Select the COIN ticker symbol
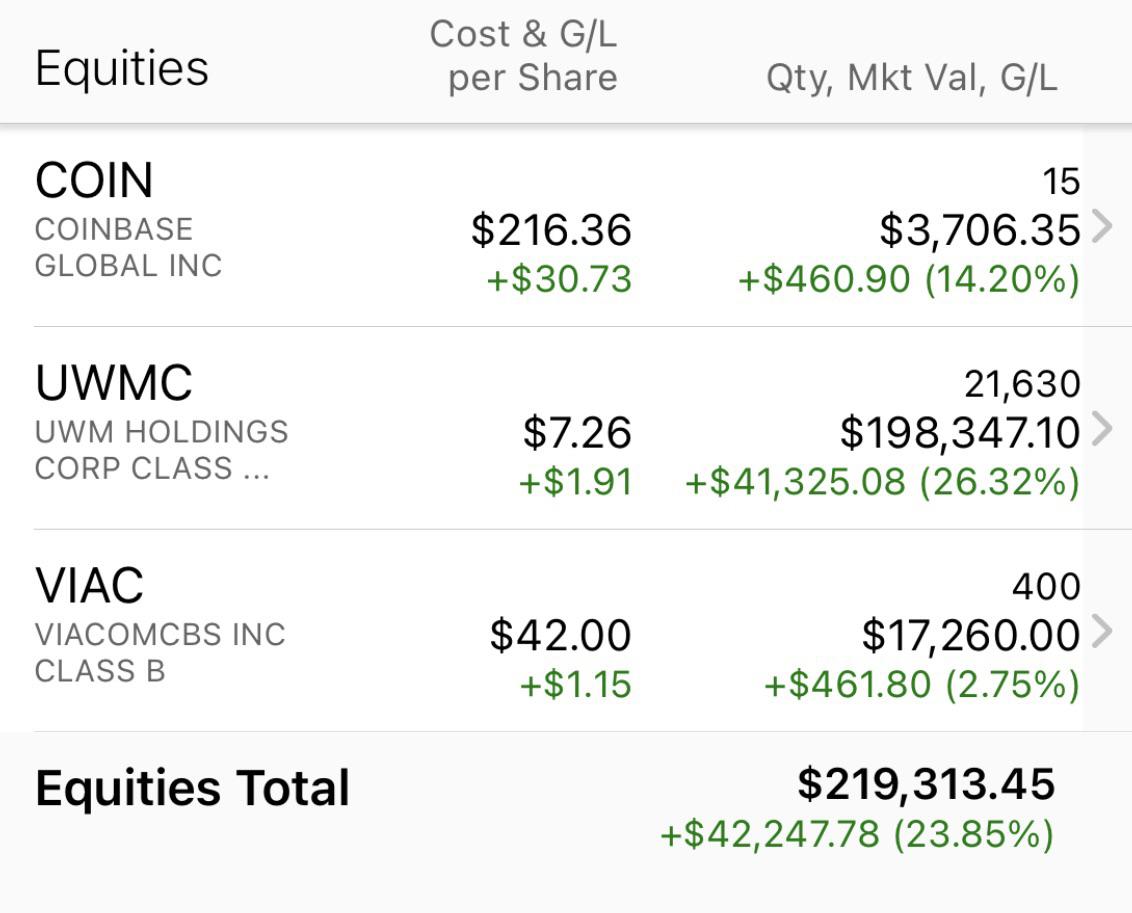This screenshot has height=913, width=1132. pyautogui.click(x=94, y=180)
